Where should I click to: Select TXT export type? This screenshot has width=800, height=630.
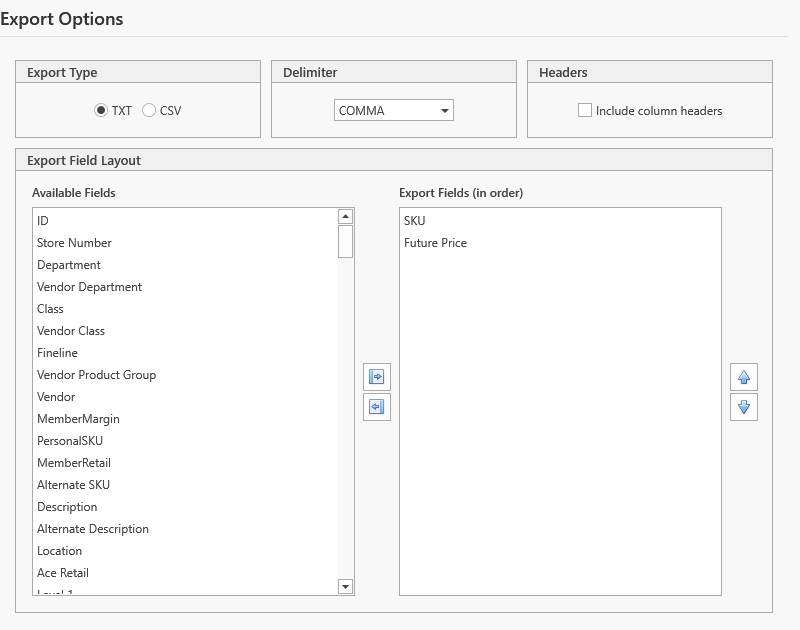tap(101, 110)
